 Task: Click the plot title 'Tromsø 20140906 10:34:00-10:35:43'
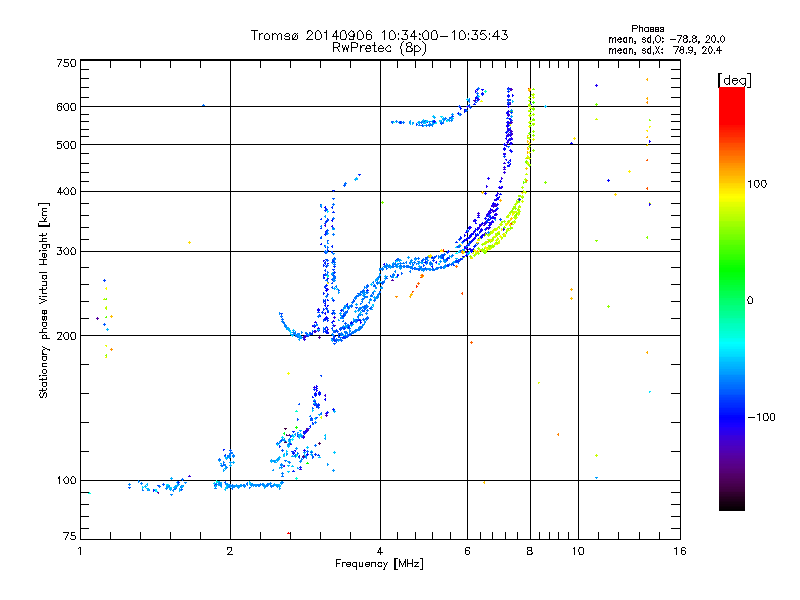(x=379, y=35)
